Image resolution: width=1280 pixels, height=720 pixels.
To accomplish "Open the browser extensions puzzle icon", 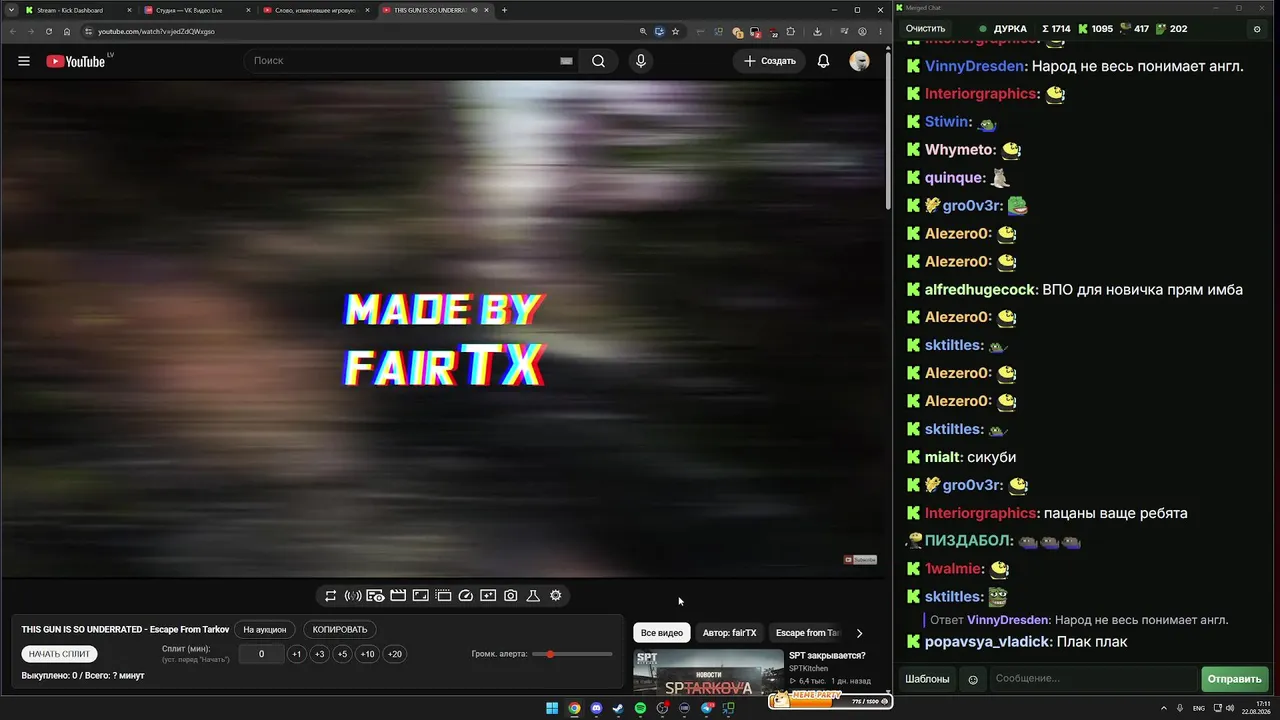I will (790, 31).
